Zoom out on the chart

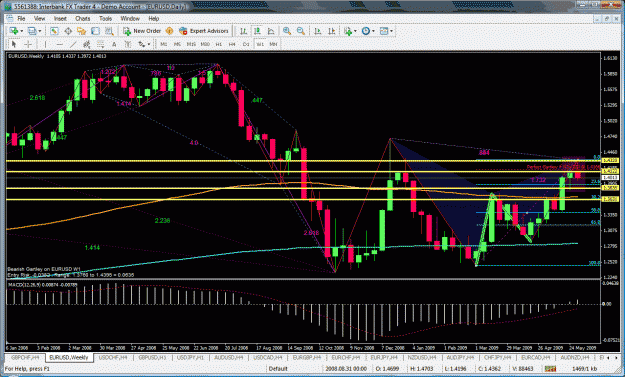coord(301,31)
